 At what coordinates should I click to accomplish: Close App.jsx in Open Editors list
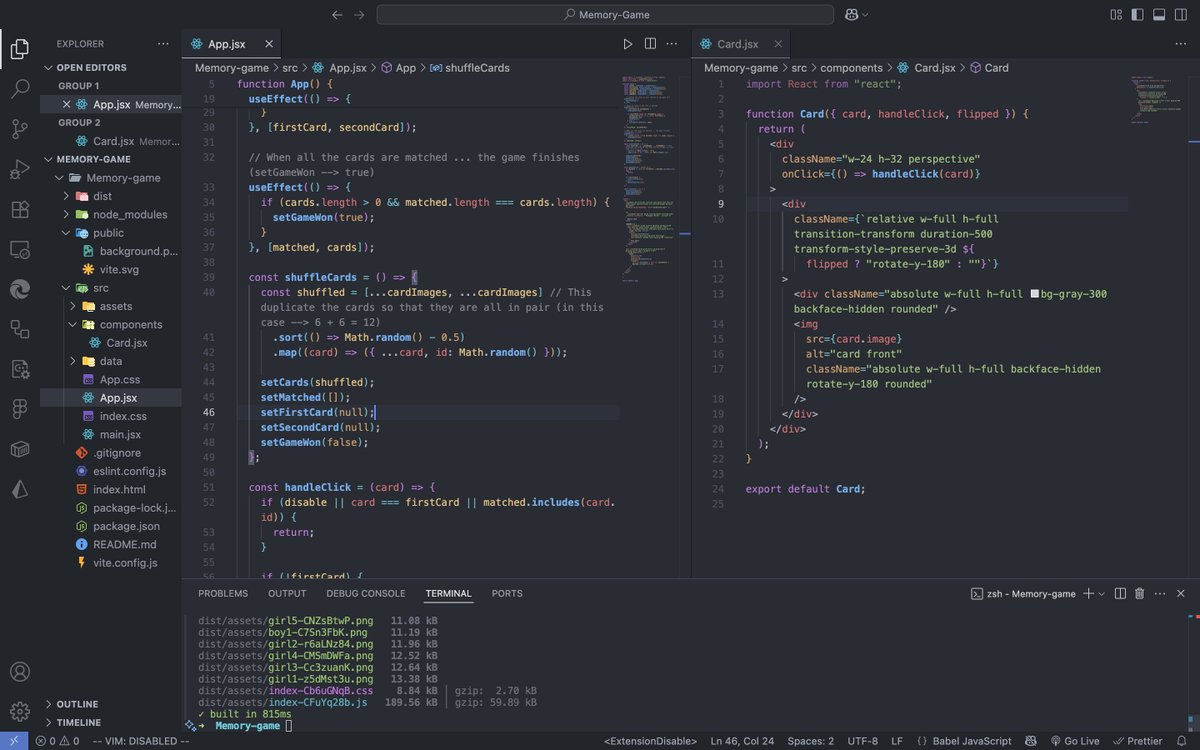click(x=67, y=104)
